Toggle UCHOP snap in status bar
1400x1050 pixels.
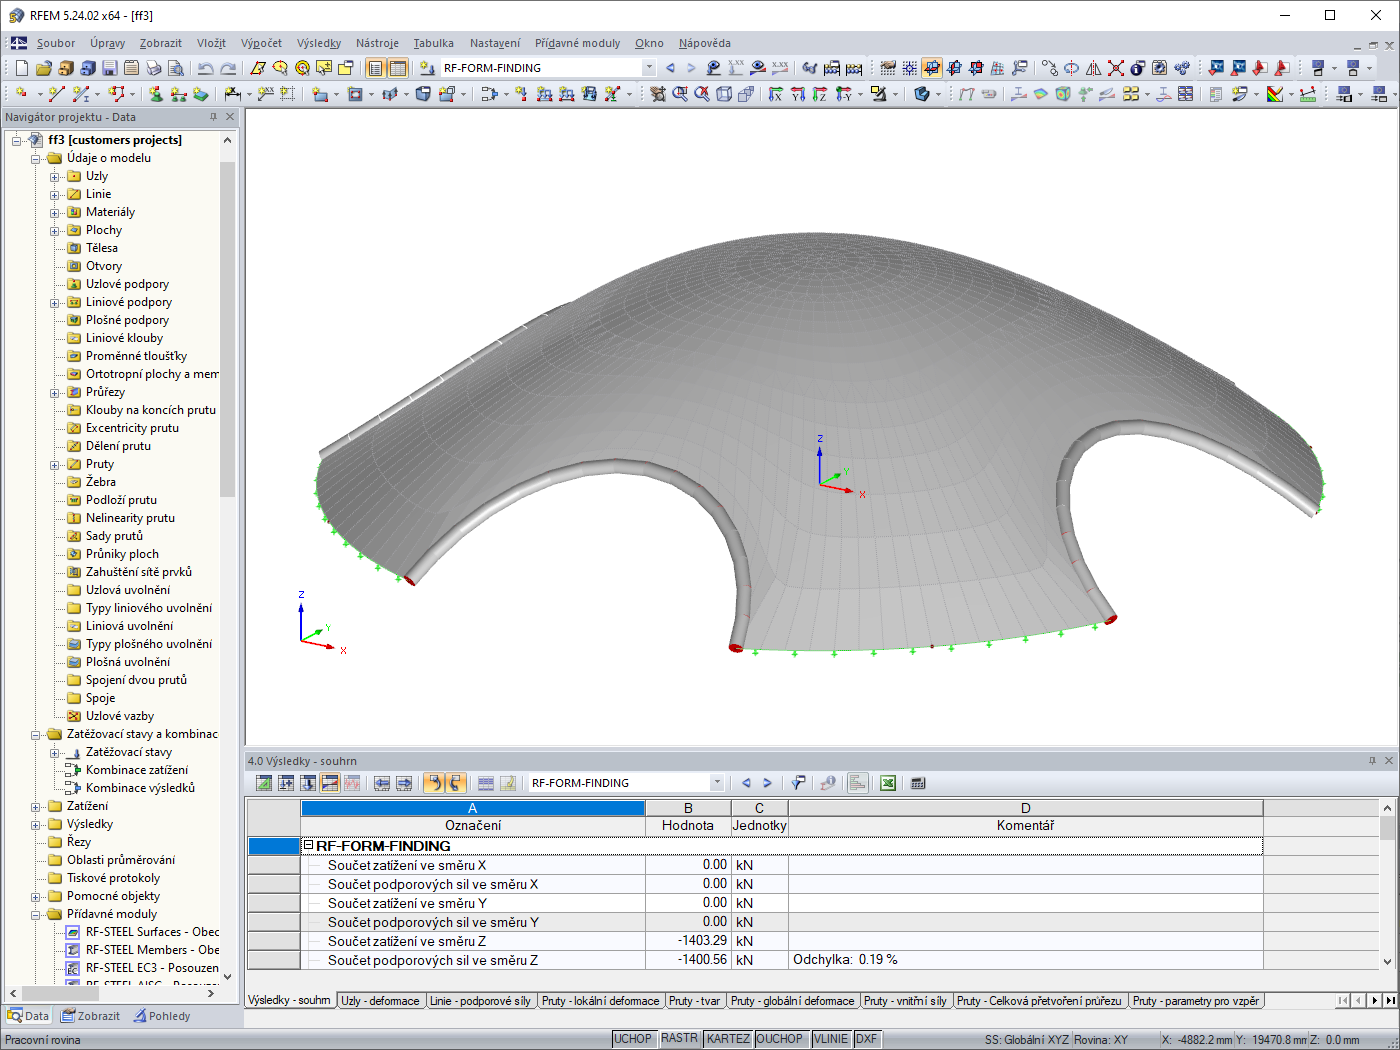click(633, 1039)
